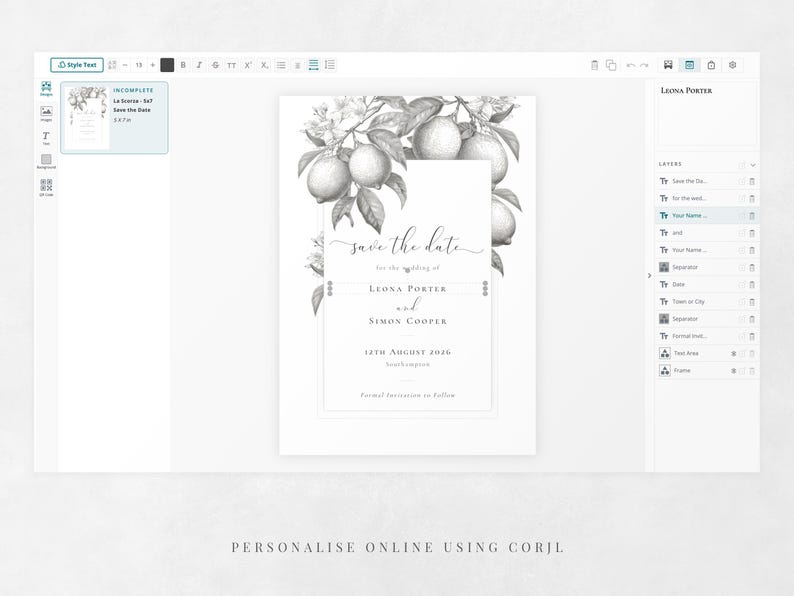Click the save icon in the top toolbar

click(668, 65)
